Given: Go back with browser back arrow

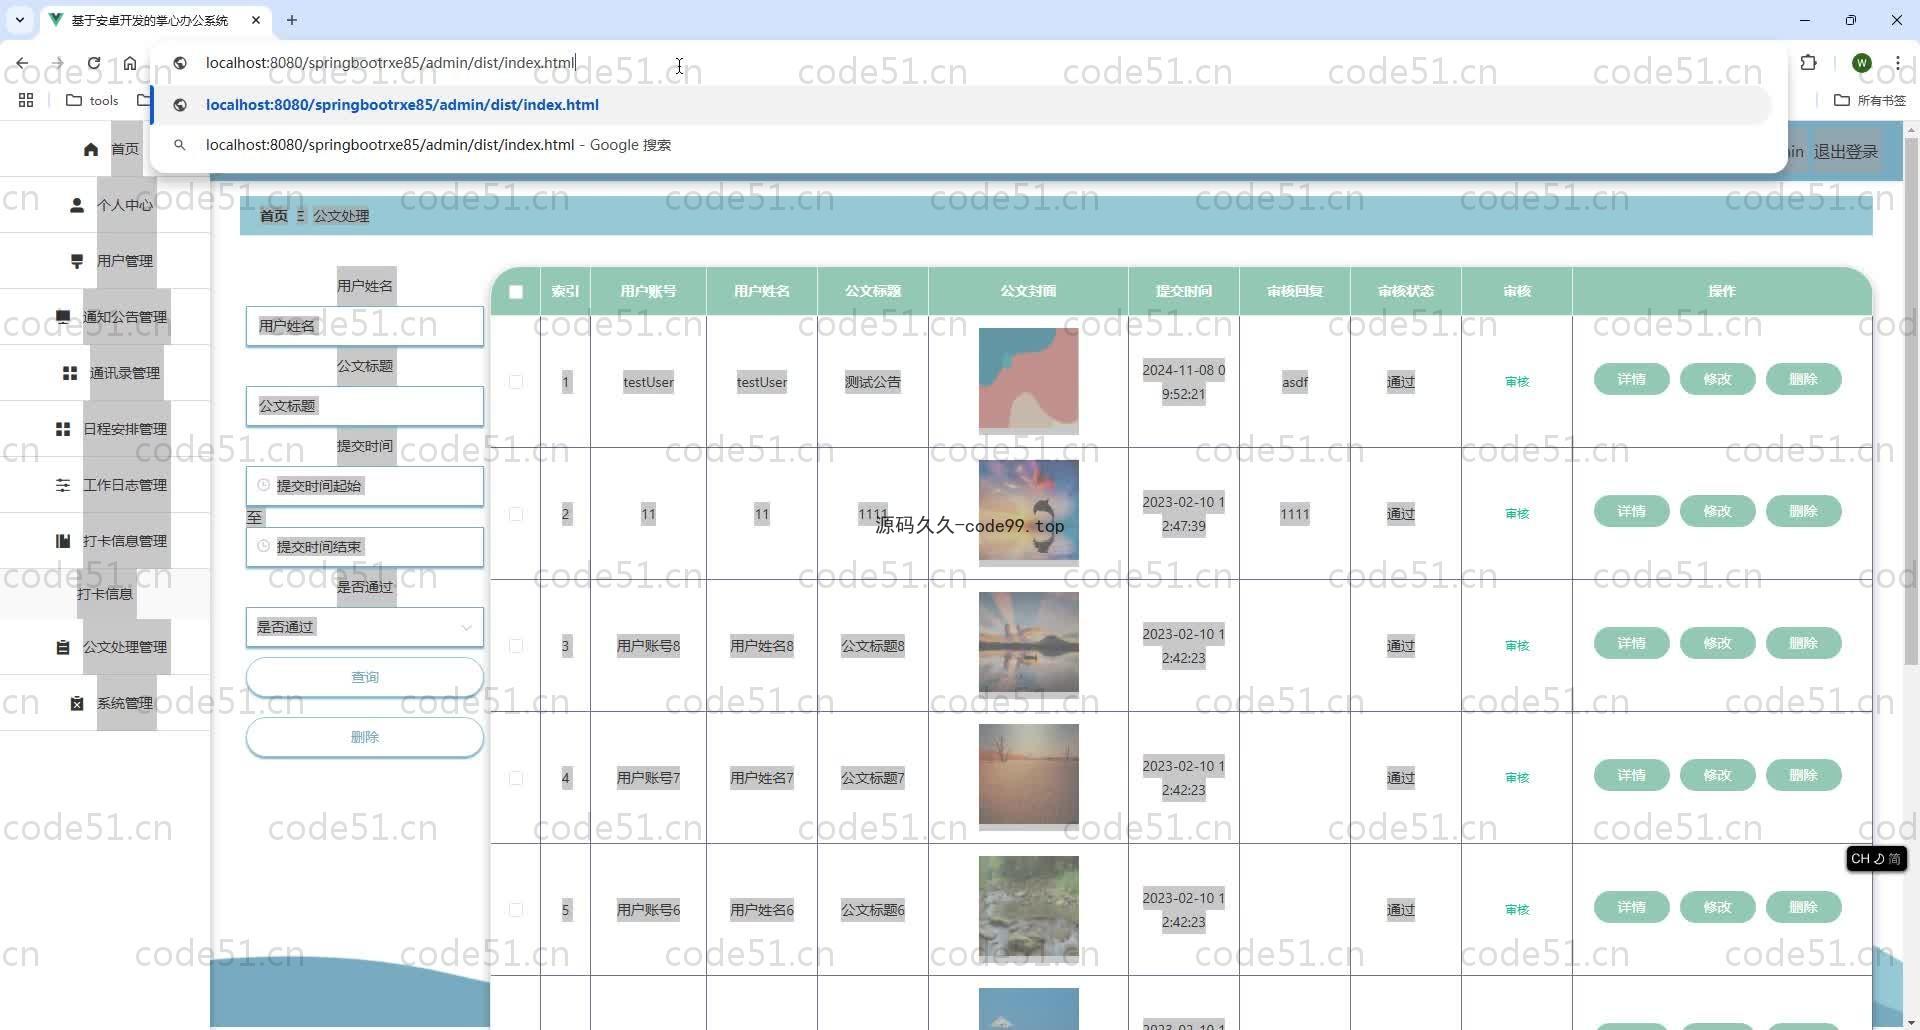Looking at the screenshot, I should [x=22, y=63].
